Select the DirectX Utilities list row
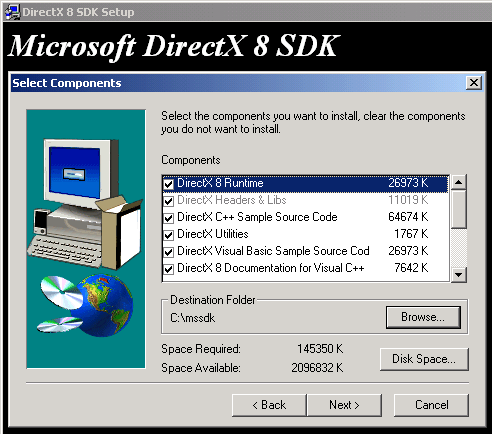 (305, 234)
